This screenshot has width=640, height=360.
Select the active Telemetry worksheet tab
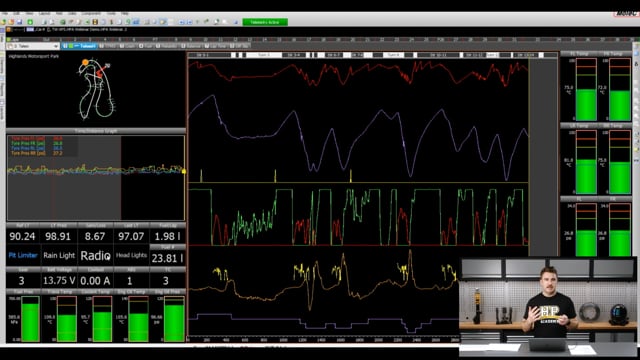coord(80,46)
